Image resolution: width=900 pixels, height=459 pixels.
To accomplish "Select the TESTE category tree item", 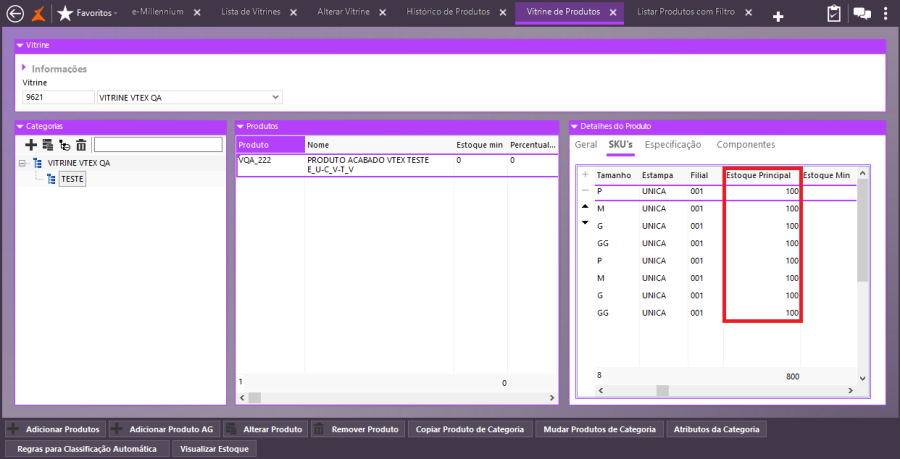I will pyautogui.click(x=72, y=179).
